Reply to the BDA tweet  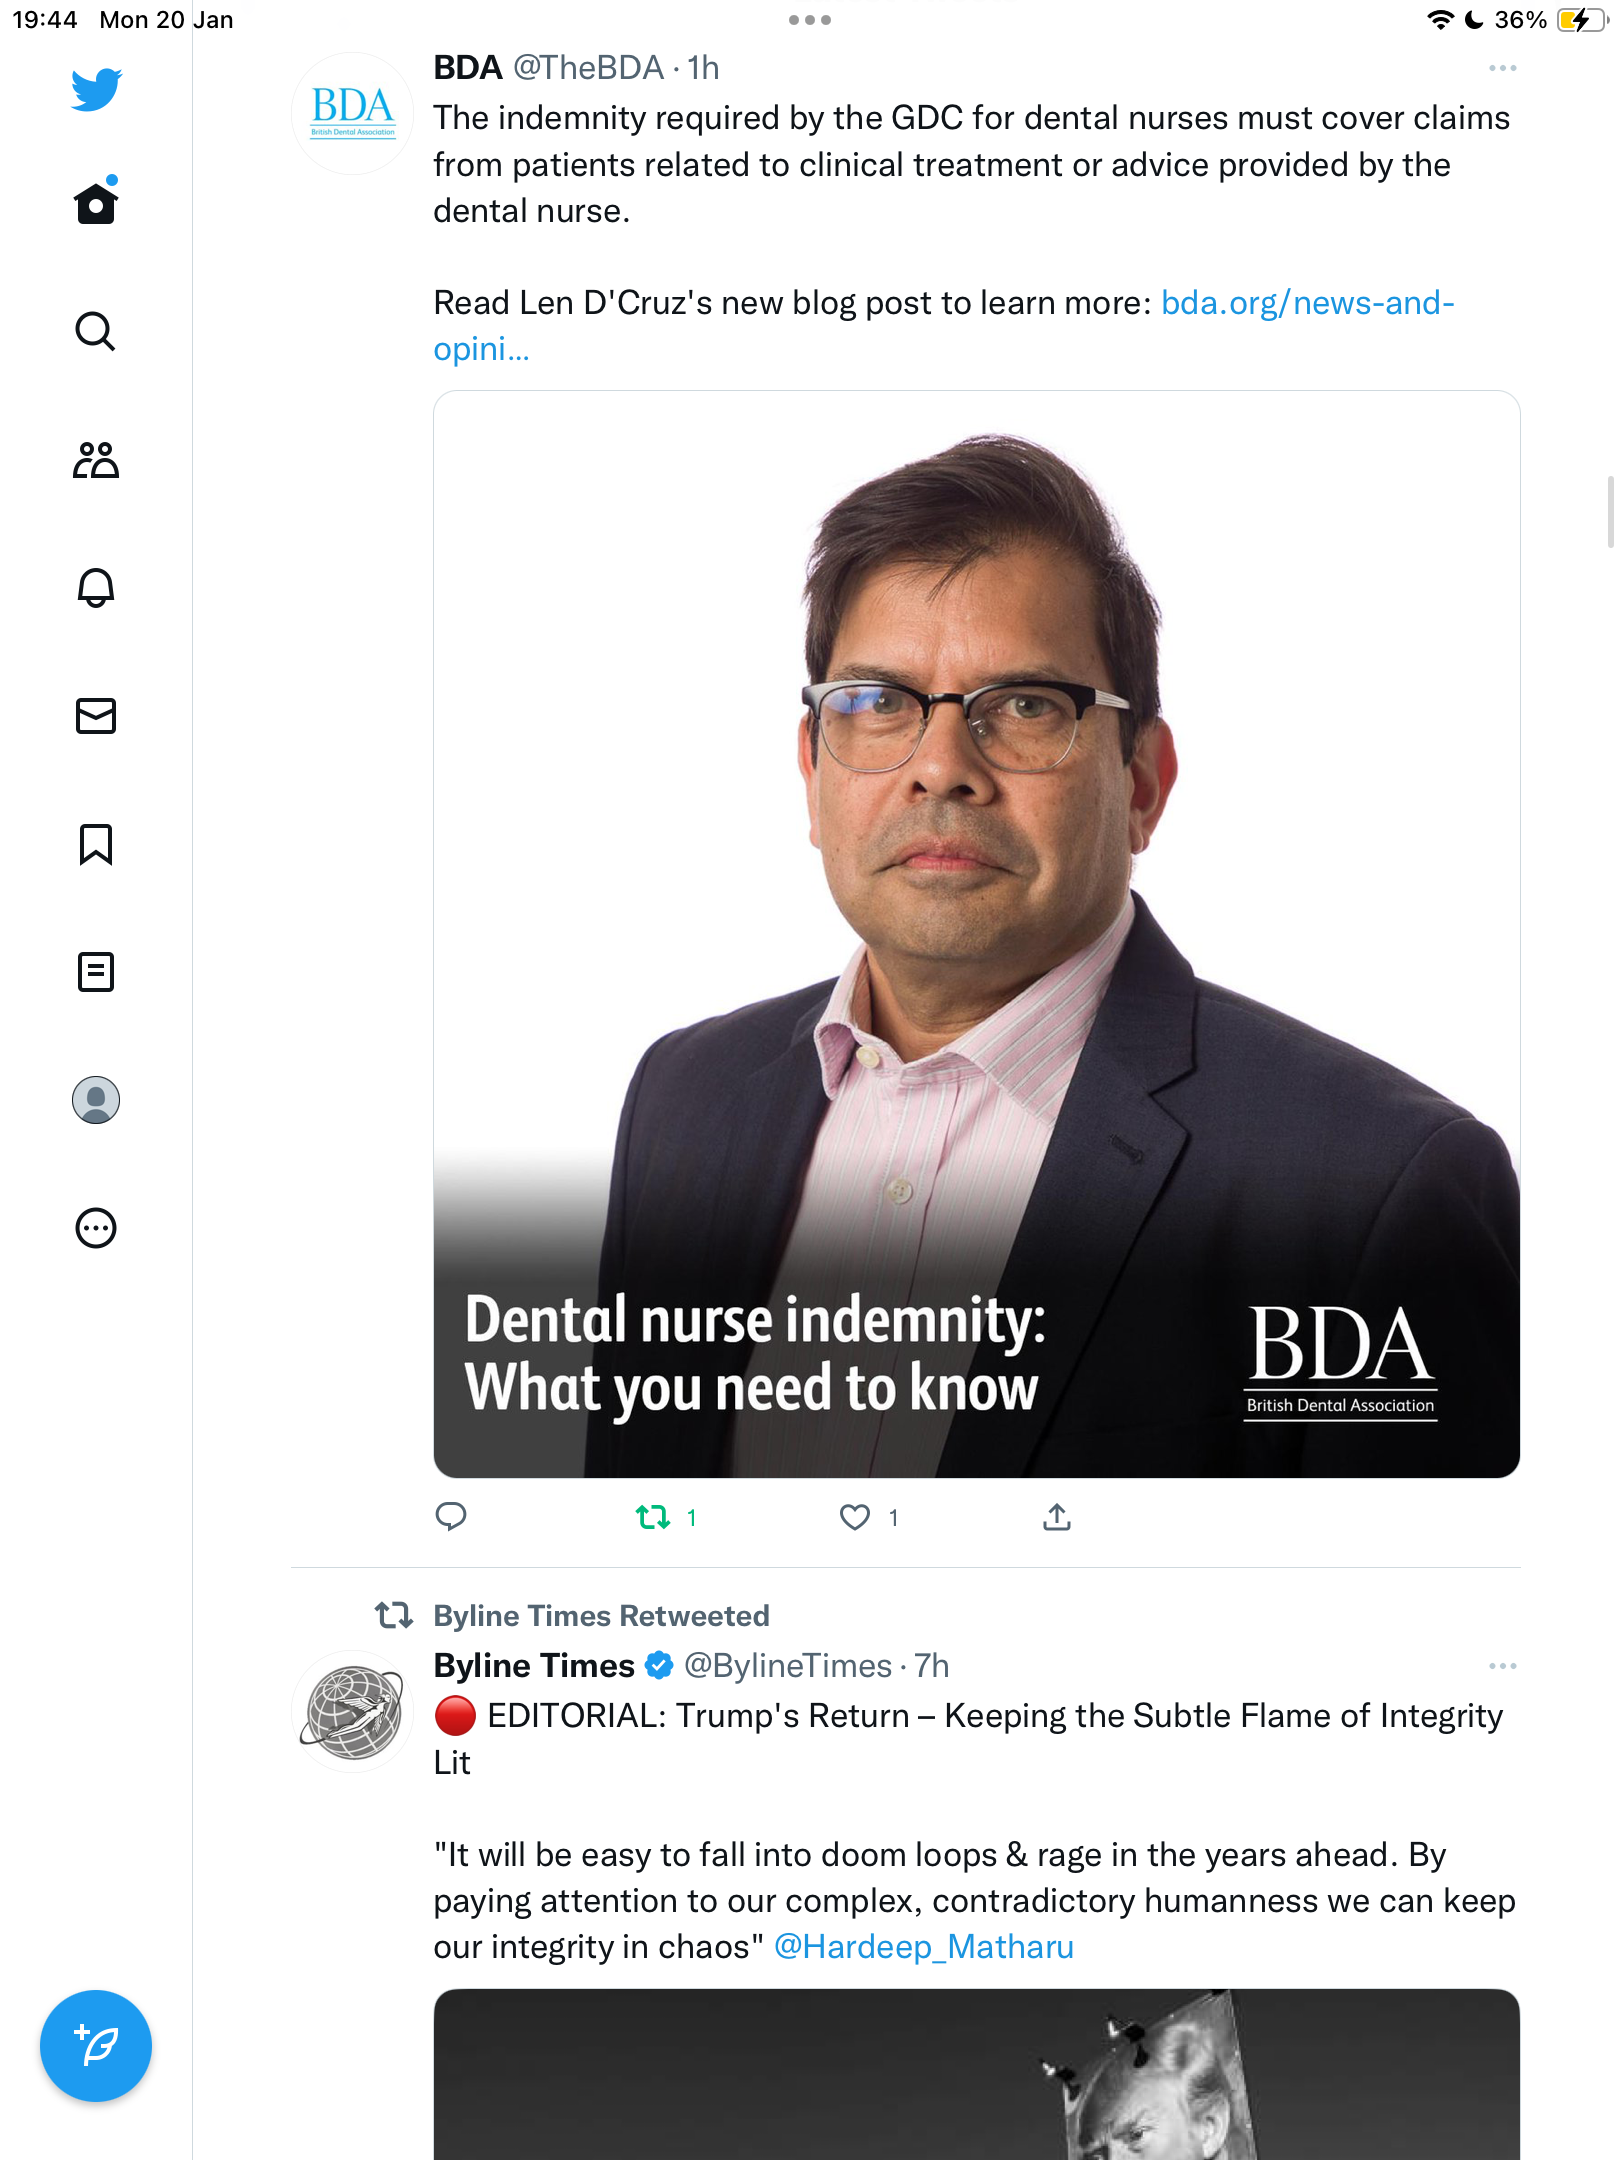(x=451, y=1517)
